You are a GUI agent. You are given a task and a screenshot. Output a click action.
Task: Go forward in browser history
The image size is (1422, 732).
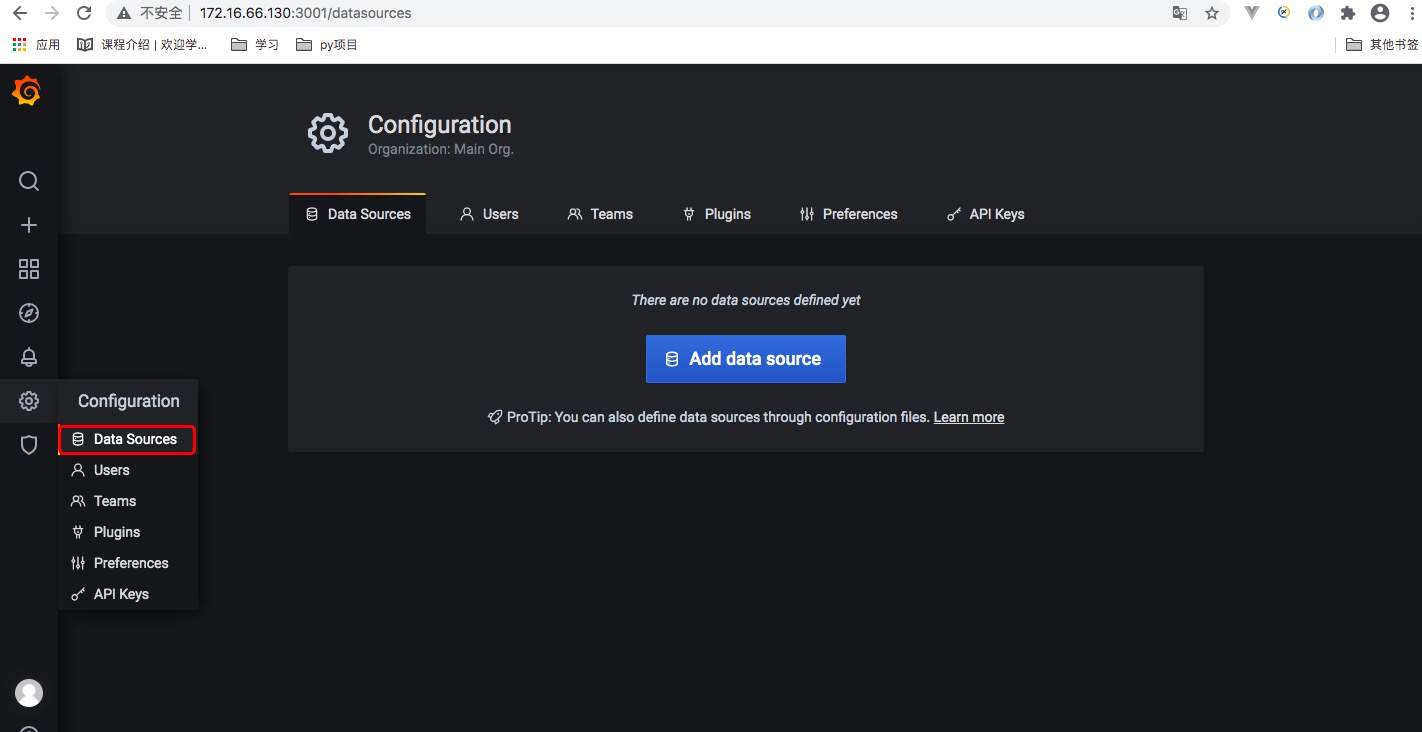52,13
